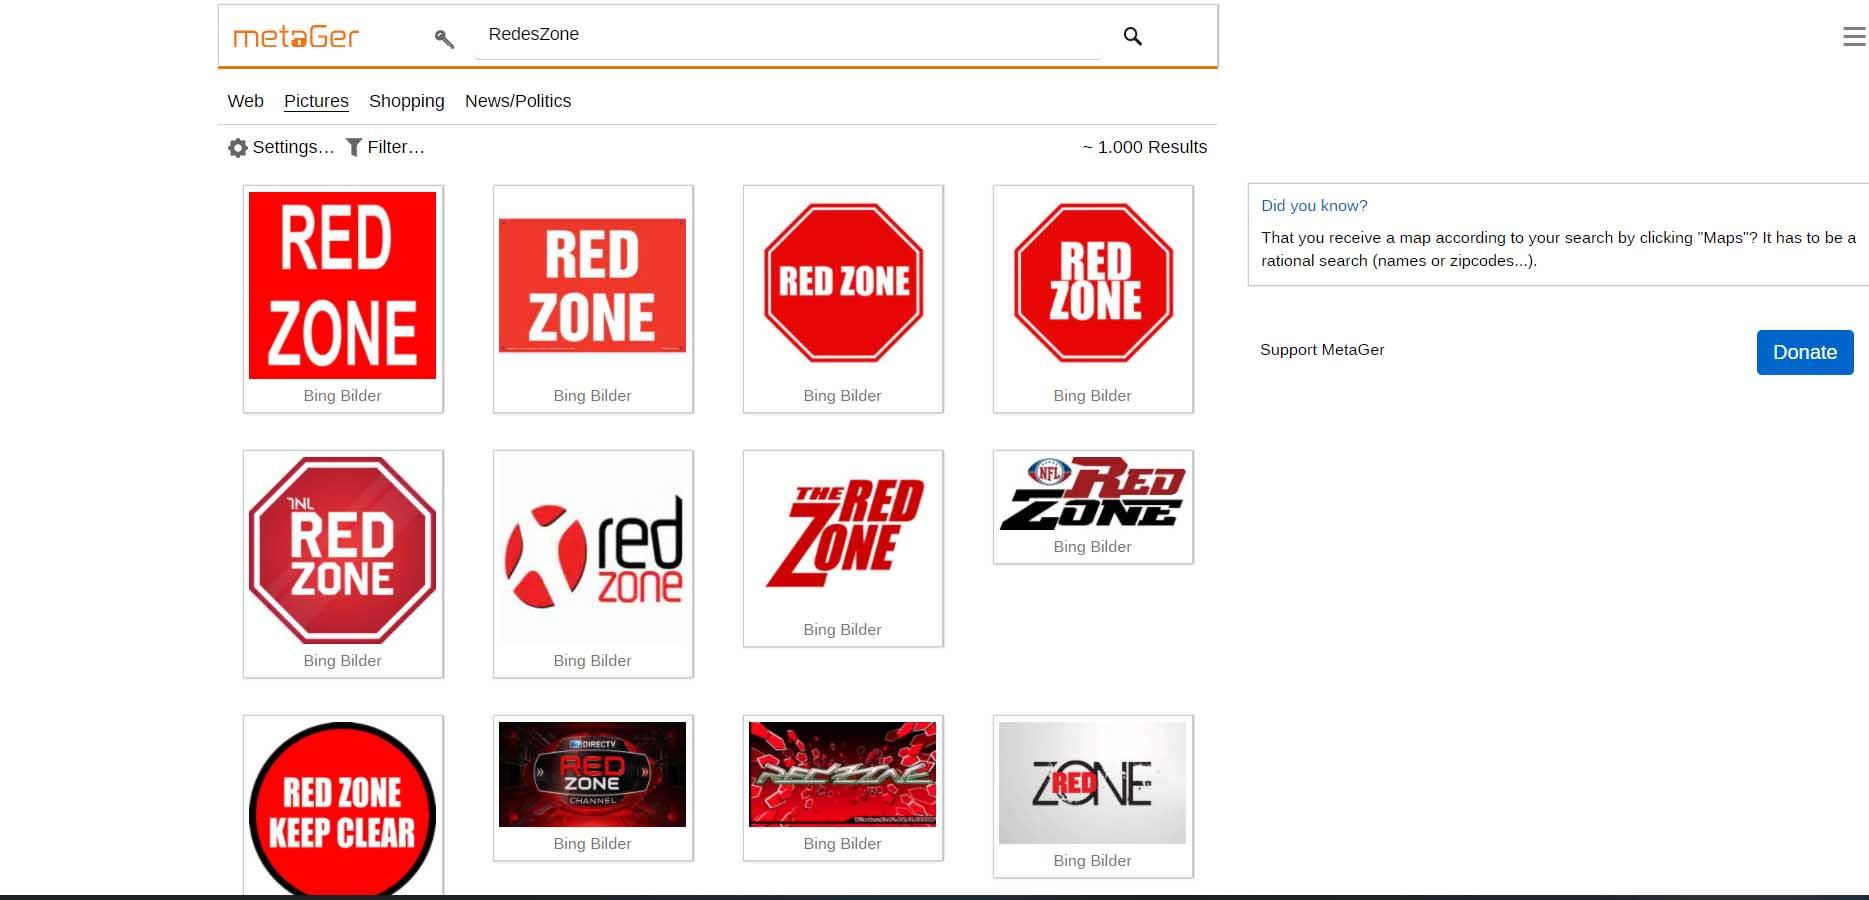Screen dimensions: 1869x900
Task: Submit search with the magnifier icon
Action: coord(1132,36)
